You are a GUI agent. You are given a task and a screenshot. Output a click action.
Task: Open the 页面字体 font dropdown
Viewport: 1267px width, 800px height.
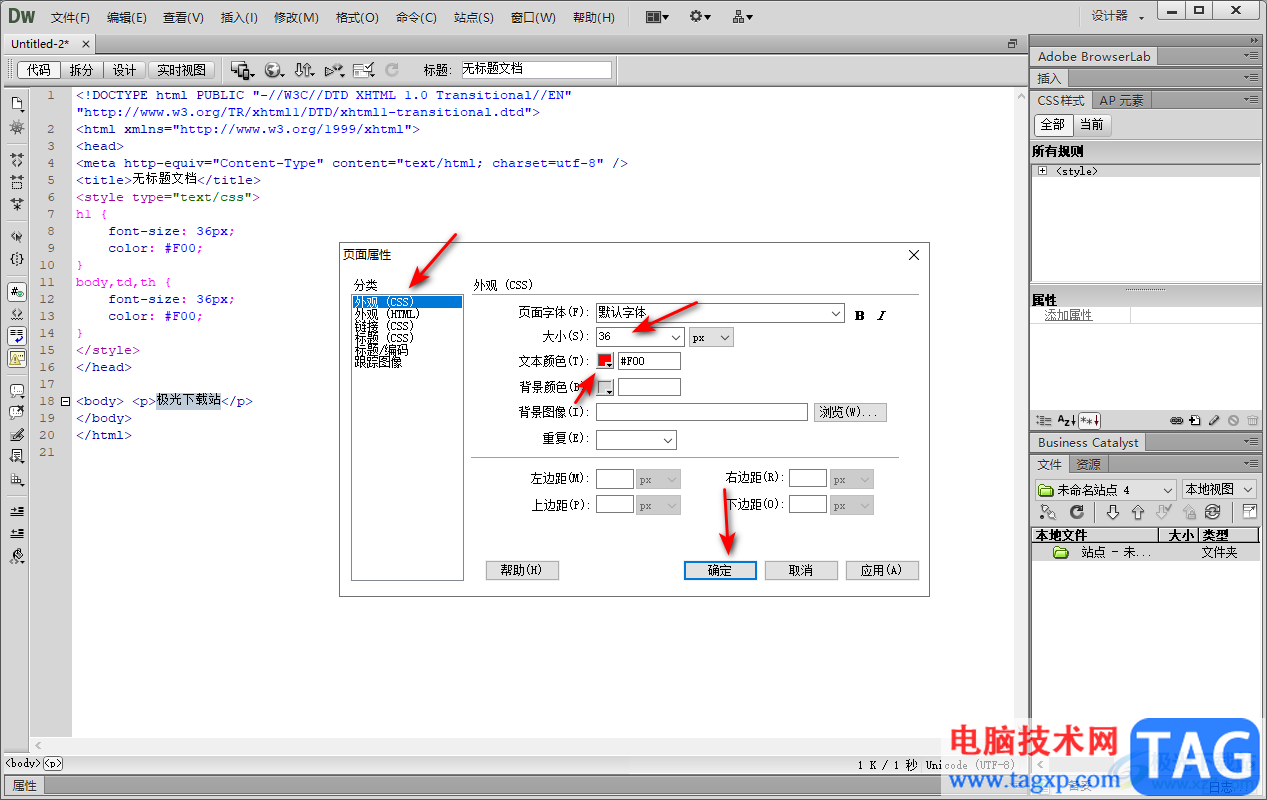pos(720,313)
